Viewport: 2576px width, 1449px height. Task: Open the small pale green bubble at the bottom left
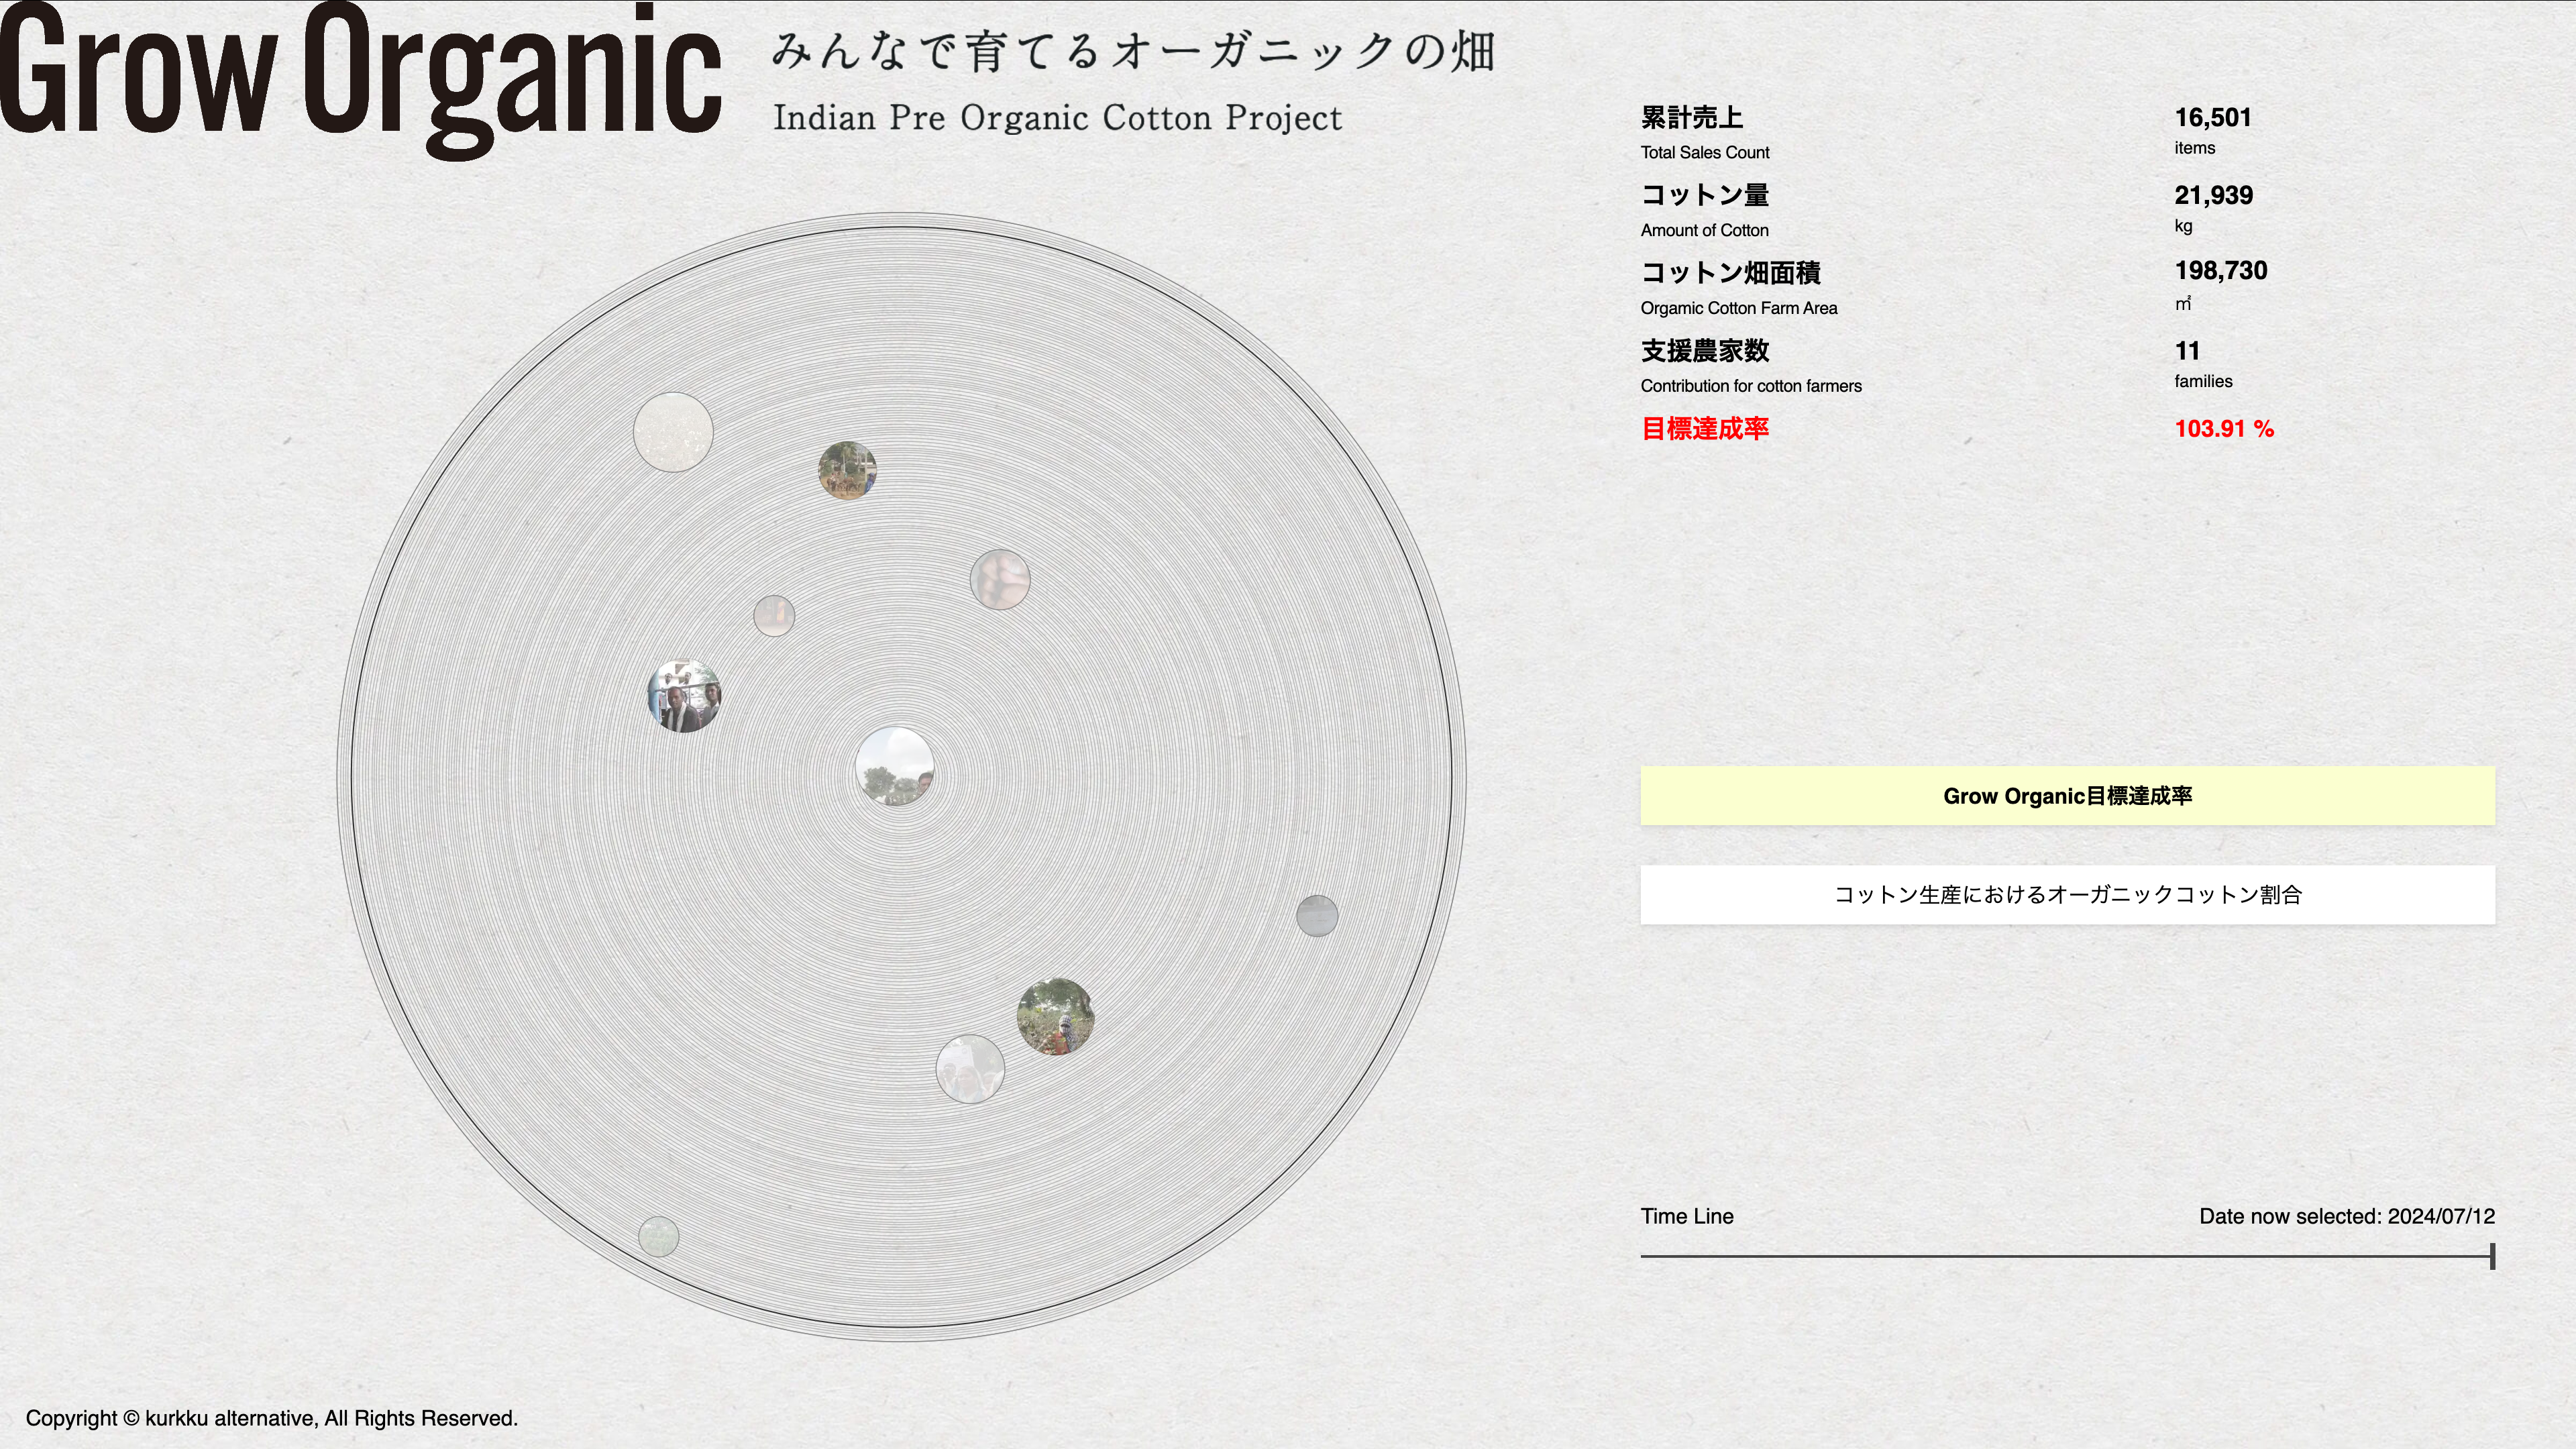(x=658, y=1236)
